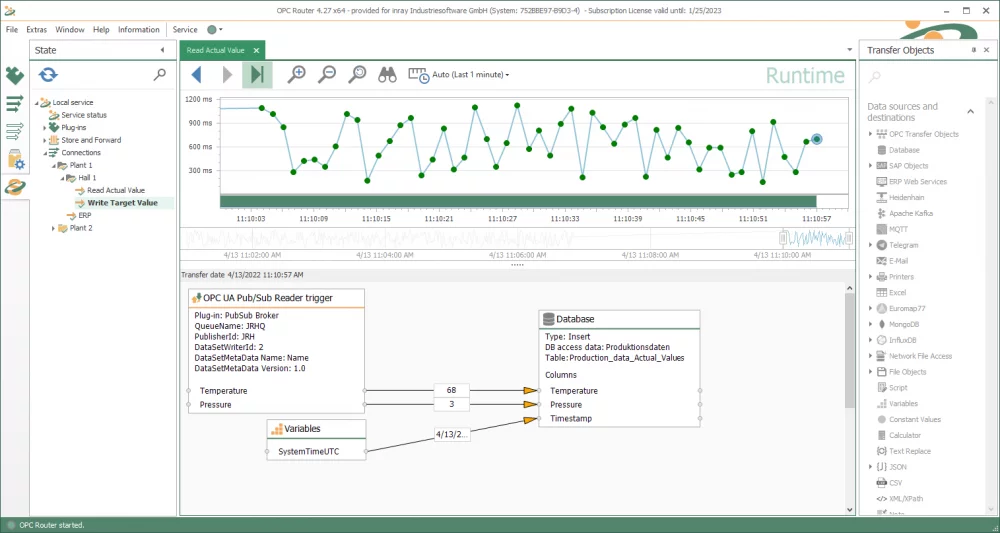Open the Help menu
The image size is (1000, 533).
tap(101, 29)
